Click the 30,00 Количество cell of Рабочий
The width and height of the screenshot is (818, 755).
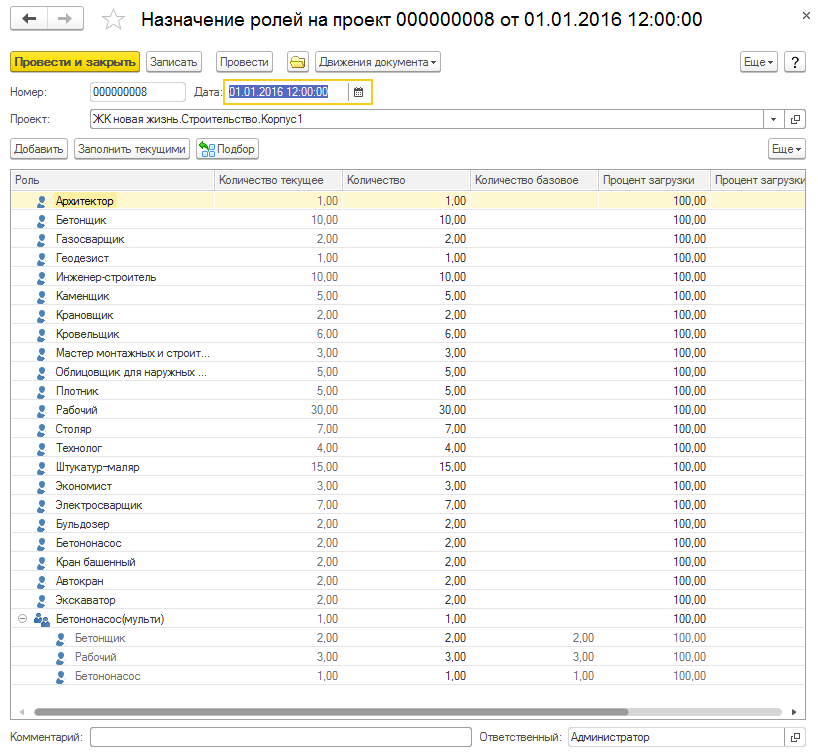tap(406, 410)
